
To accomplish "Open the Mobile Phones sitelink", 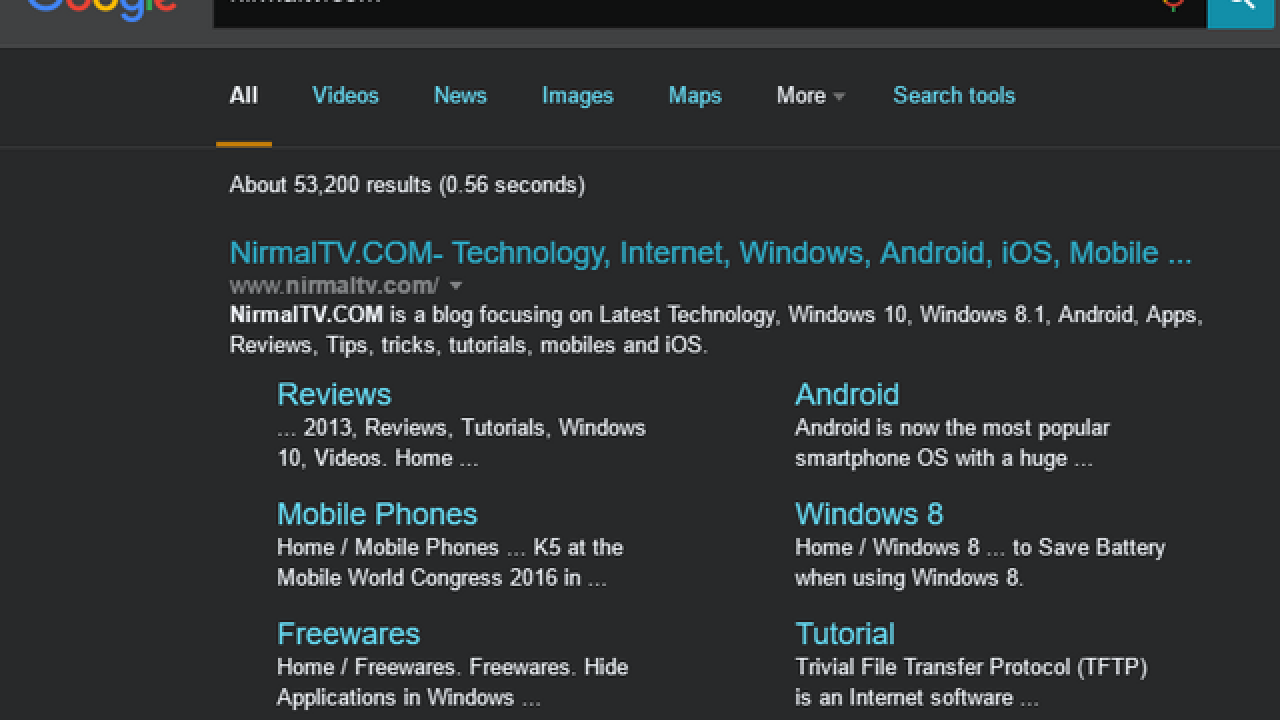I will [377, 514].
